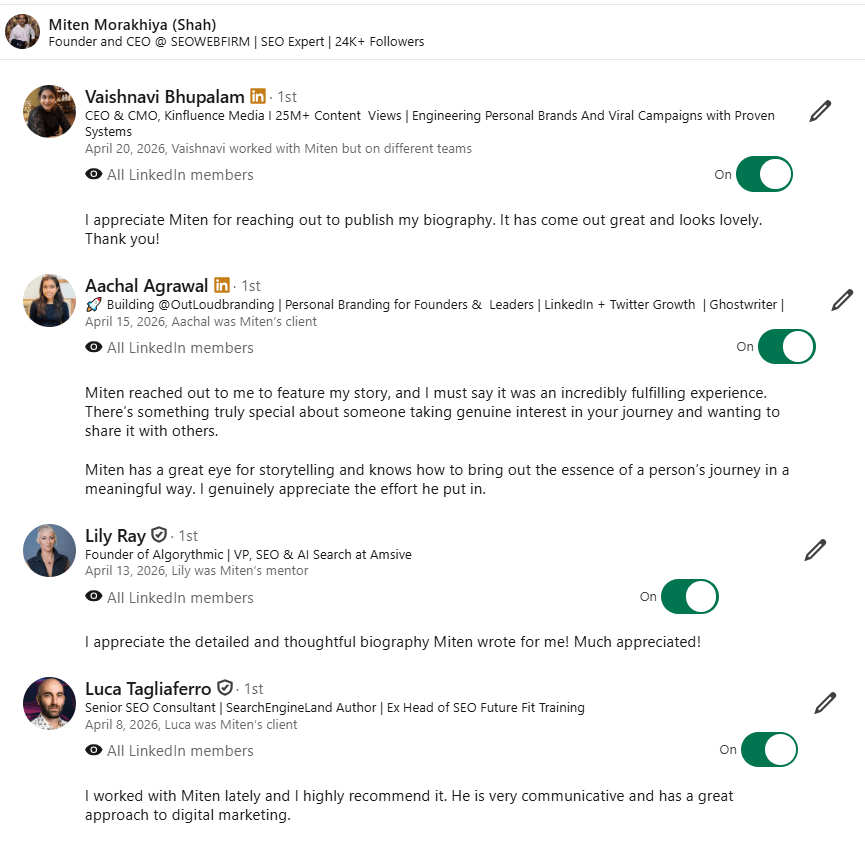This screenshot has height=846, width=865.
Task: Disable visibility toggle for Aachal Agrawal's recommendation
Action: 786,347
